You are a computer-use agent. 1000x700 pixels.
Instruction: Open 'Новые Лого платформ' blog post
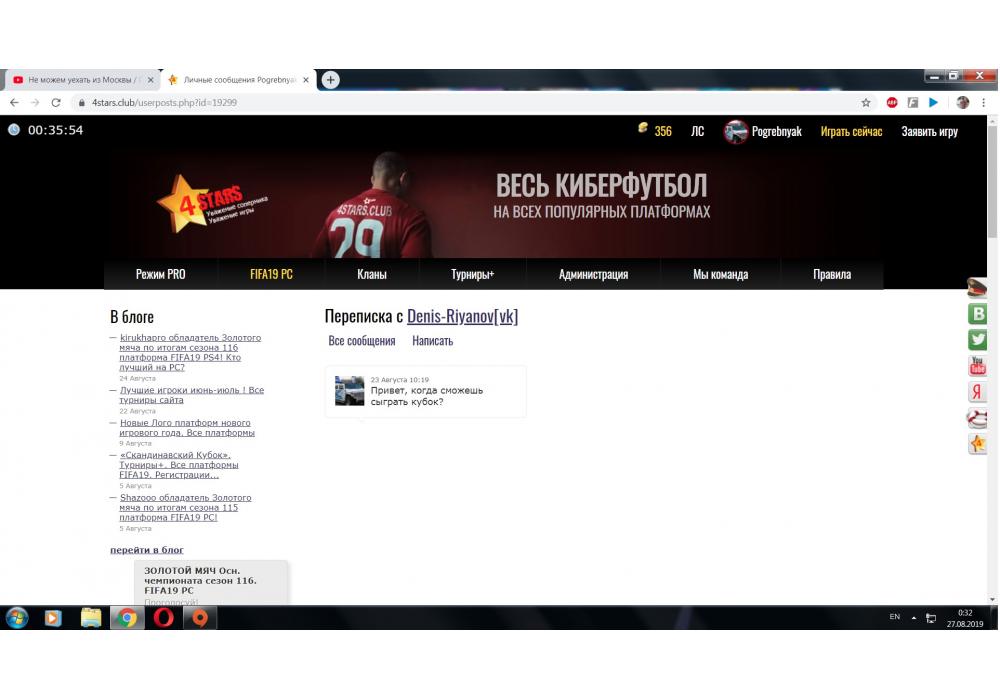[x=187, y=427]
